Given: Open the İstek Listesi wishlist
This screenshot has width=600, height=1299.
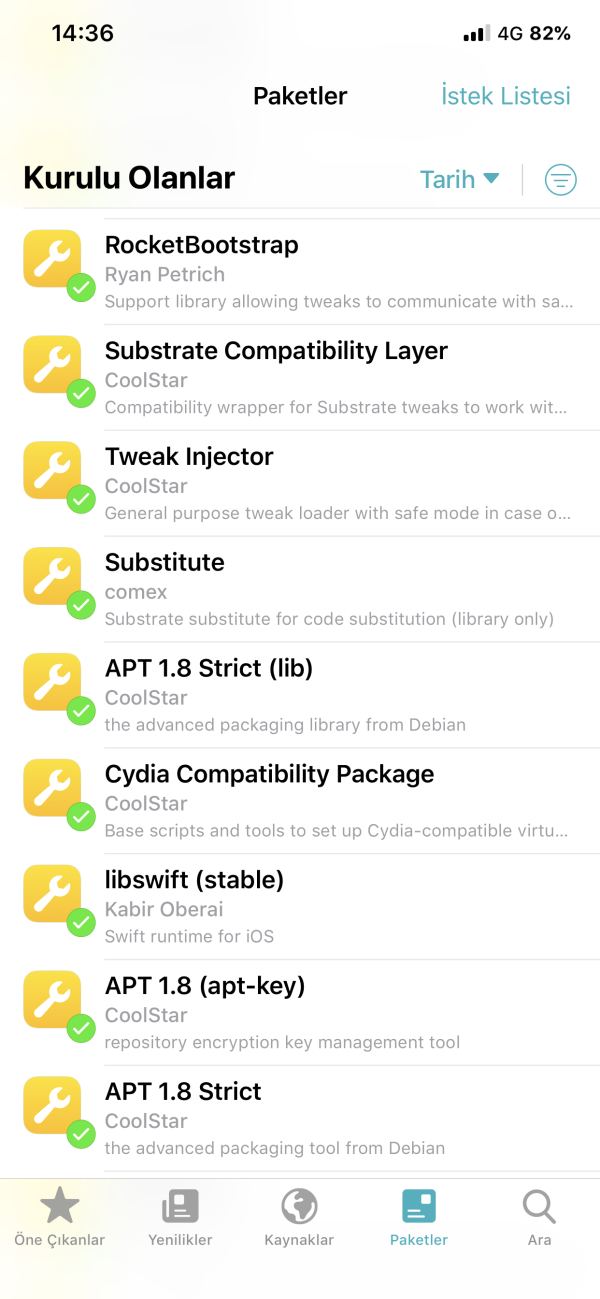Looking at the screenshot, I should pos(506,96).
